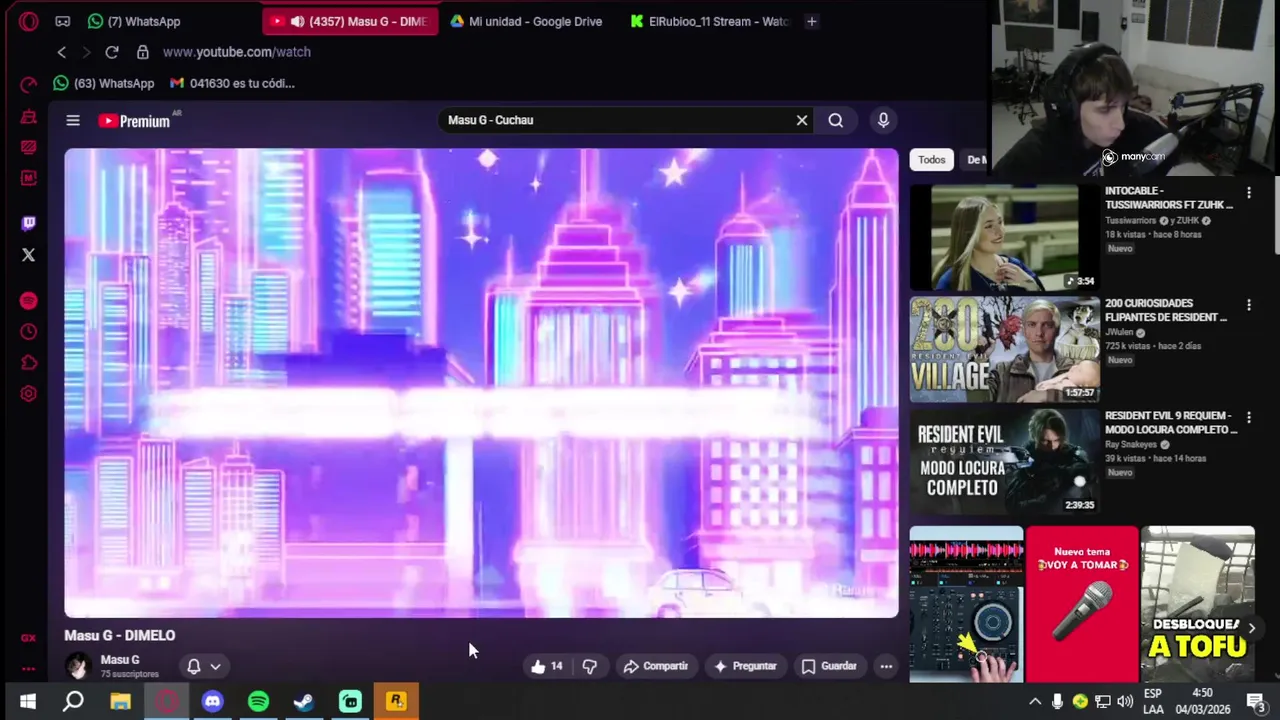Open (63) WhatsApp bookmark
The image size is (1280, 720).
pos(104,83)
